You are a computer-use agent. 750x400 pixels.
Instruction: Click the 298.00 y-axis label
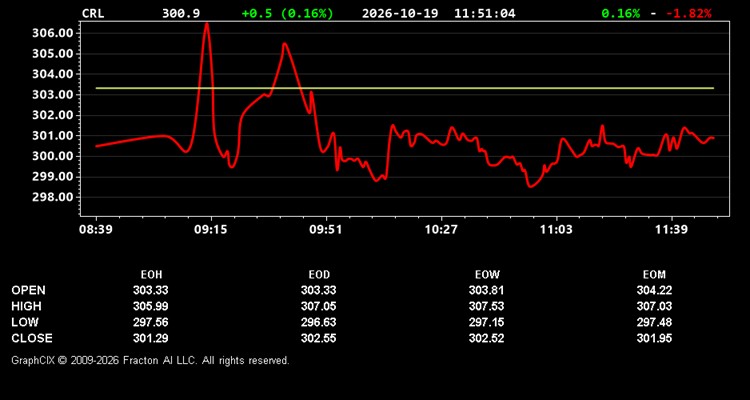(x=52, y=198)
